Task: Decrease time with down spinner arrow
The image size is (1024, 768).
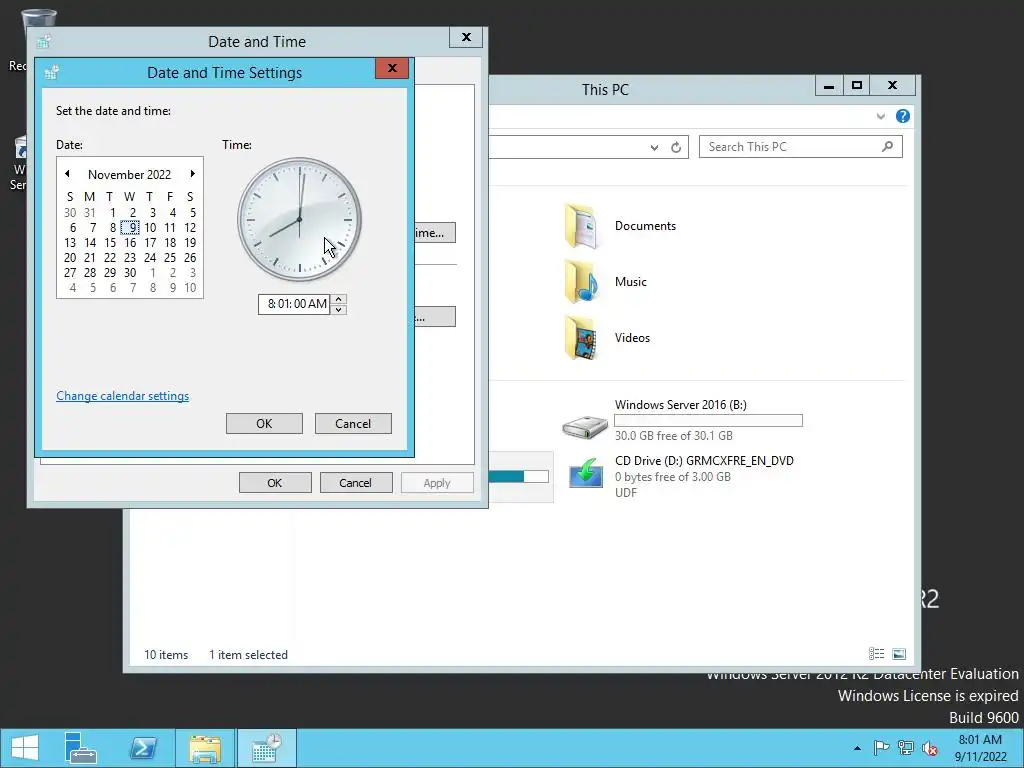Action: click(338, 310)
